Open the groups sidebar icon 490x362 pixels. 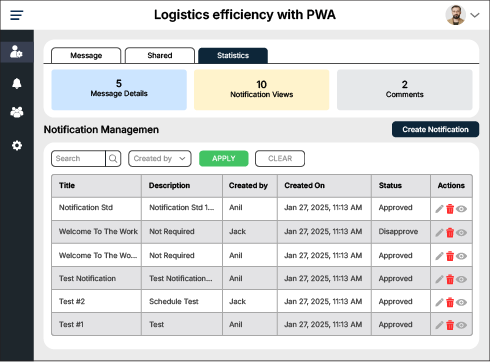click(x=17, y=113)
